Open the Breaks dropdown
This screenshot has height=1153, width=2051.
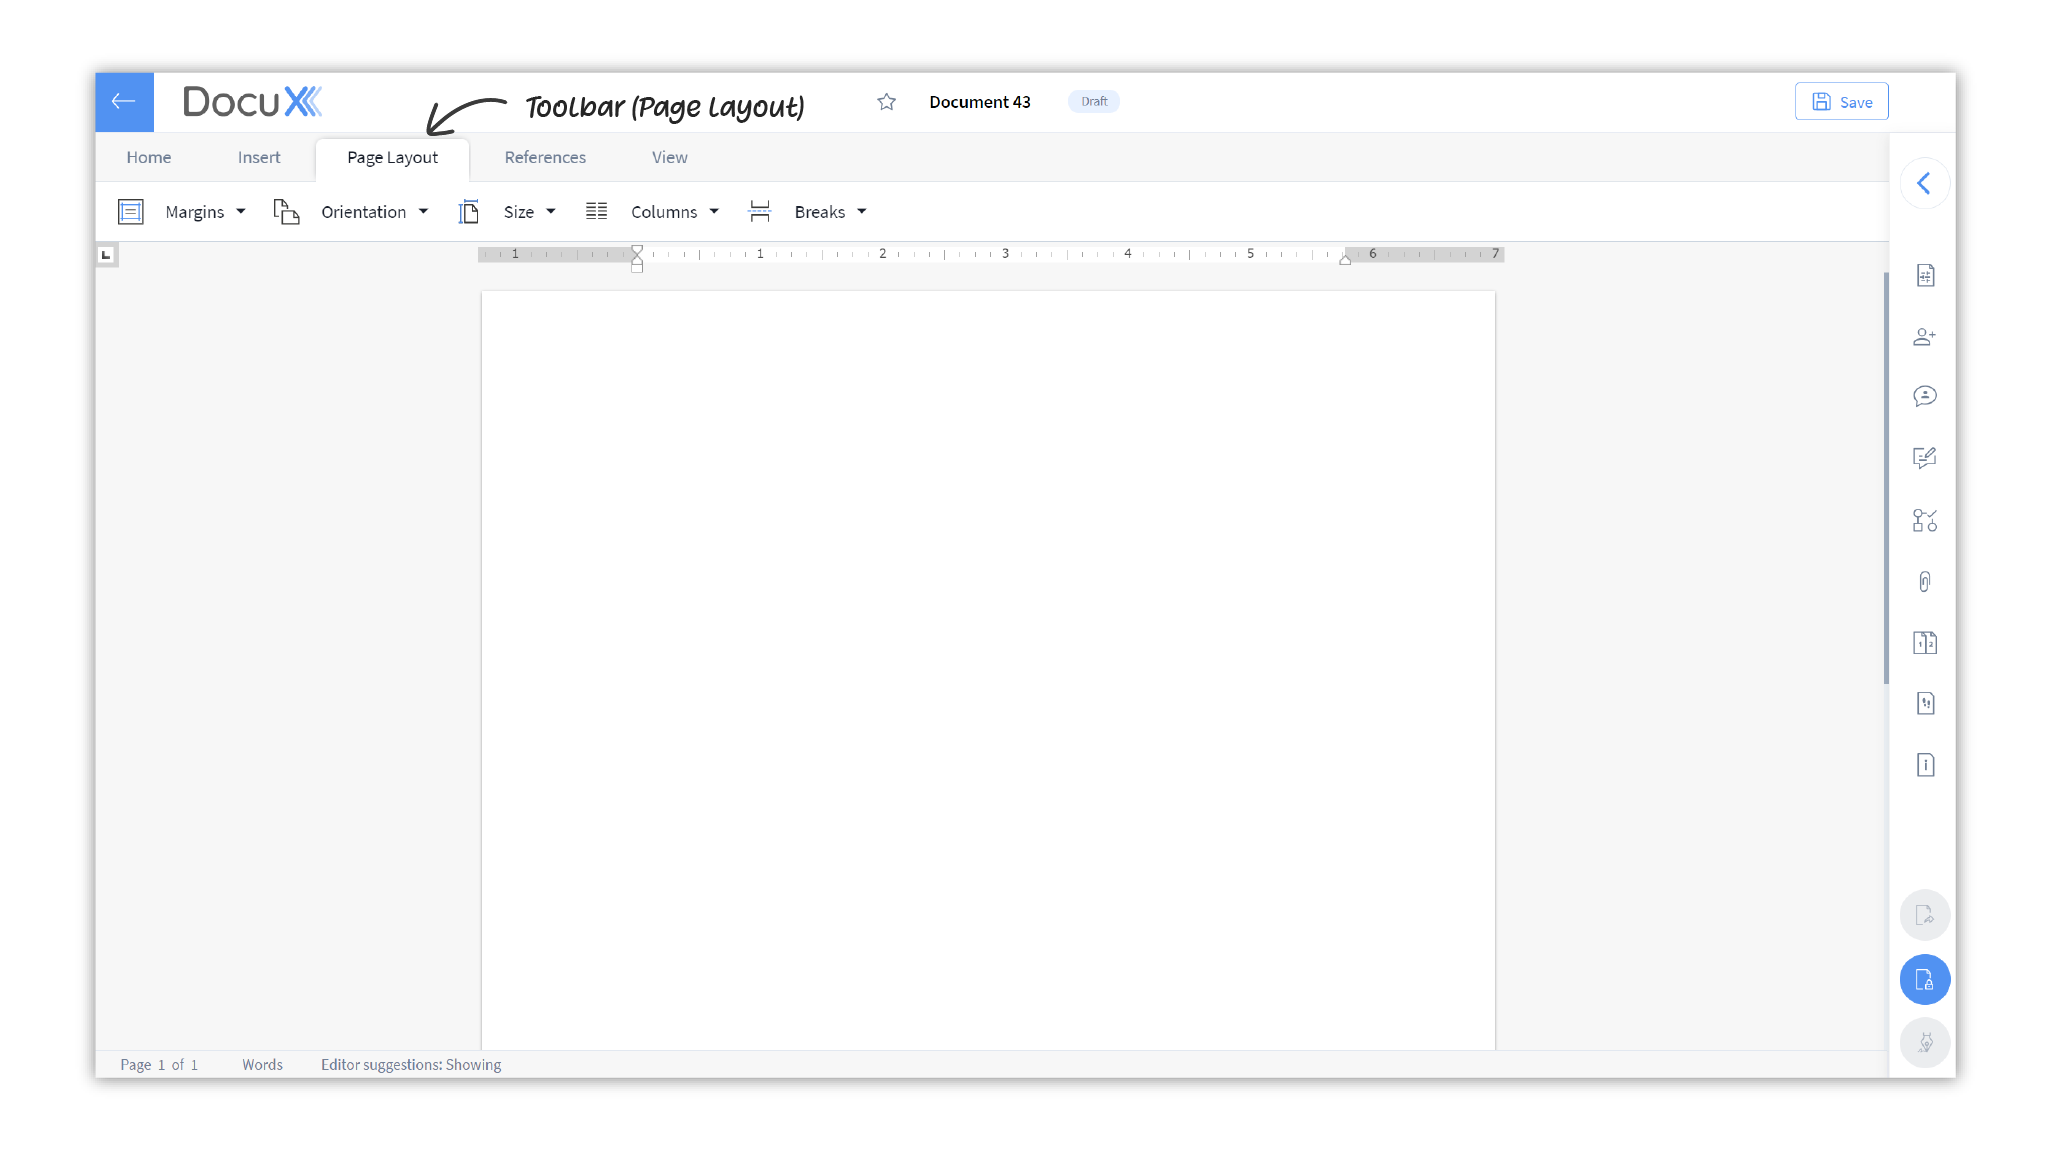[807, 212]
